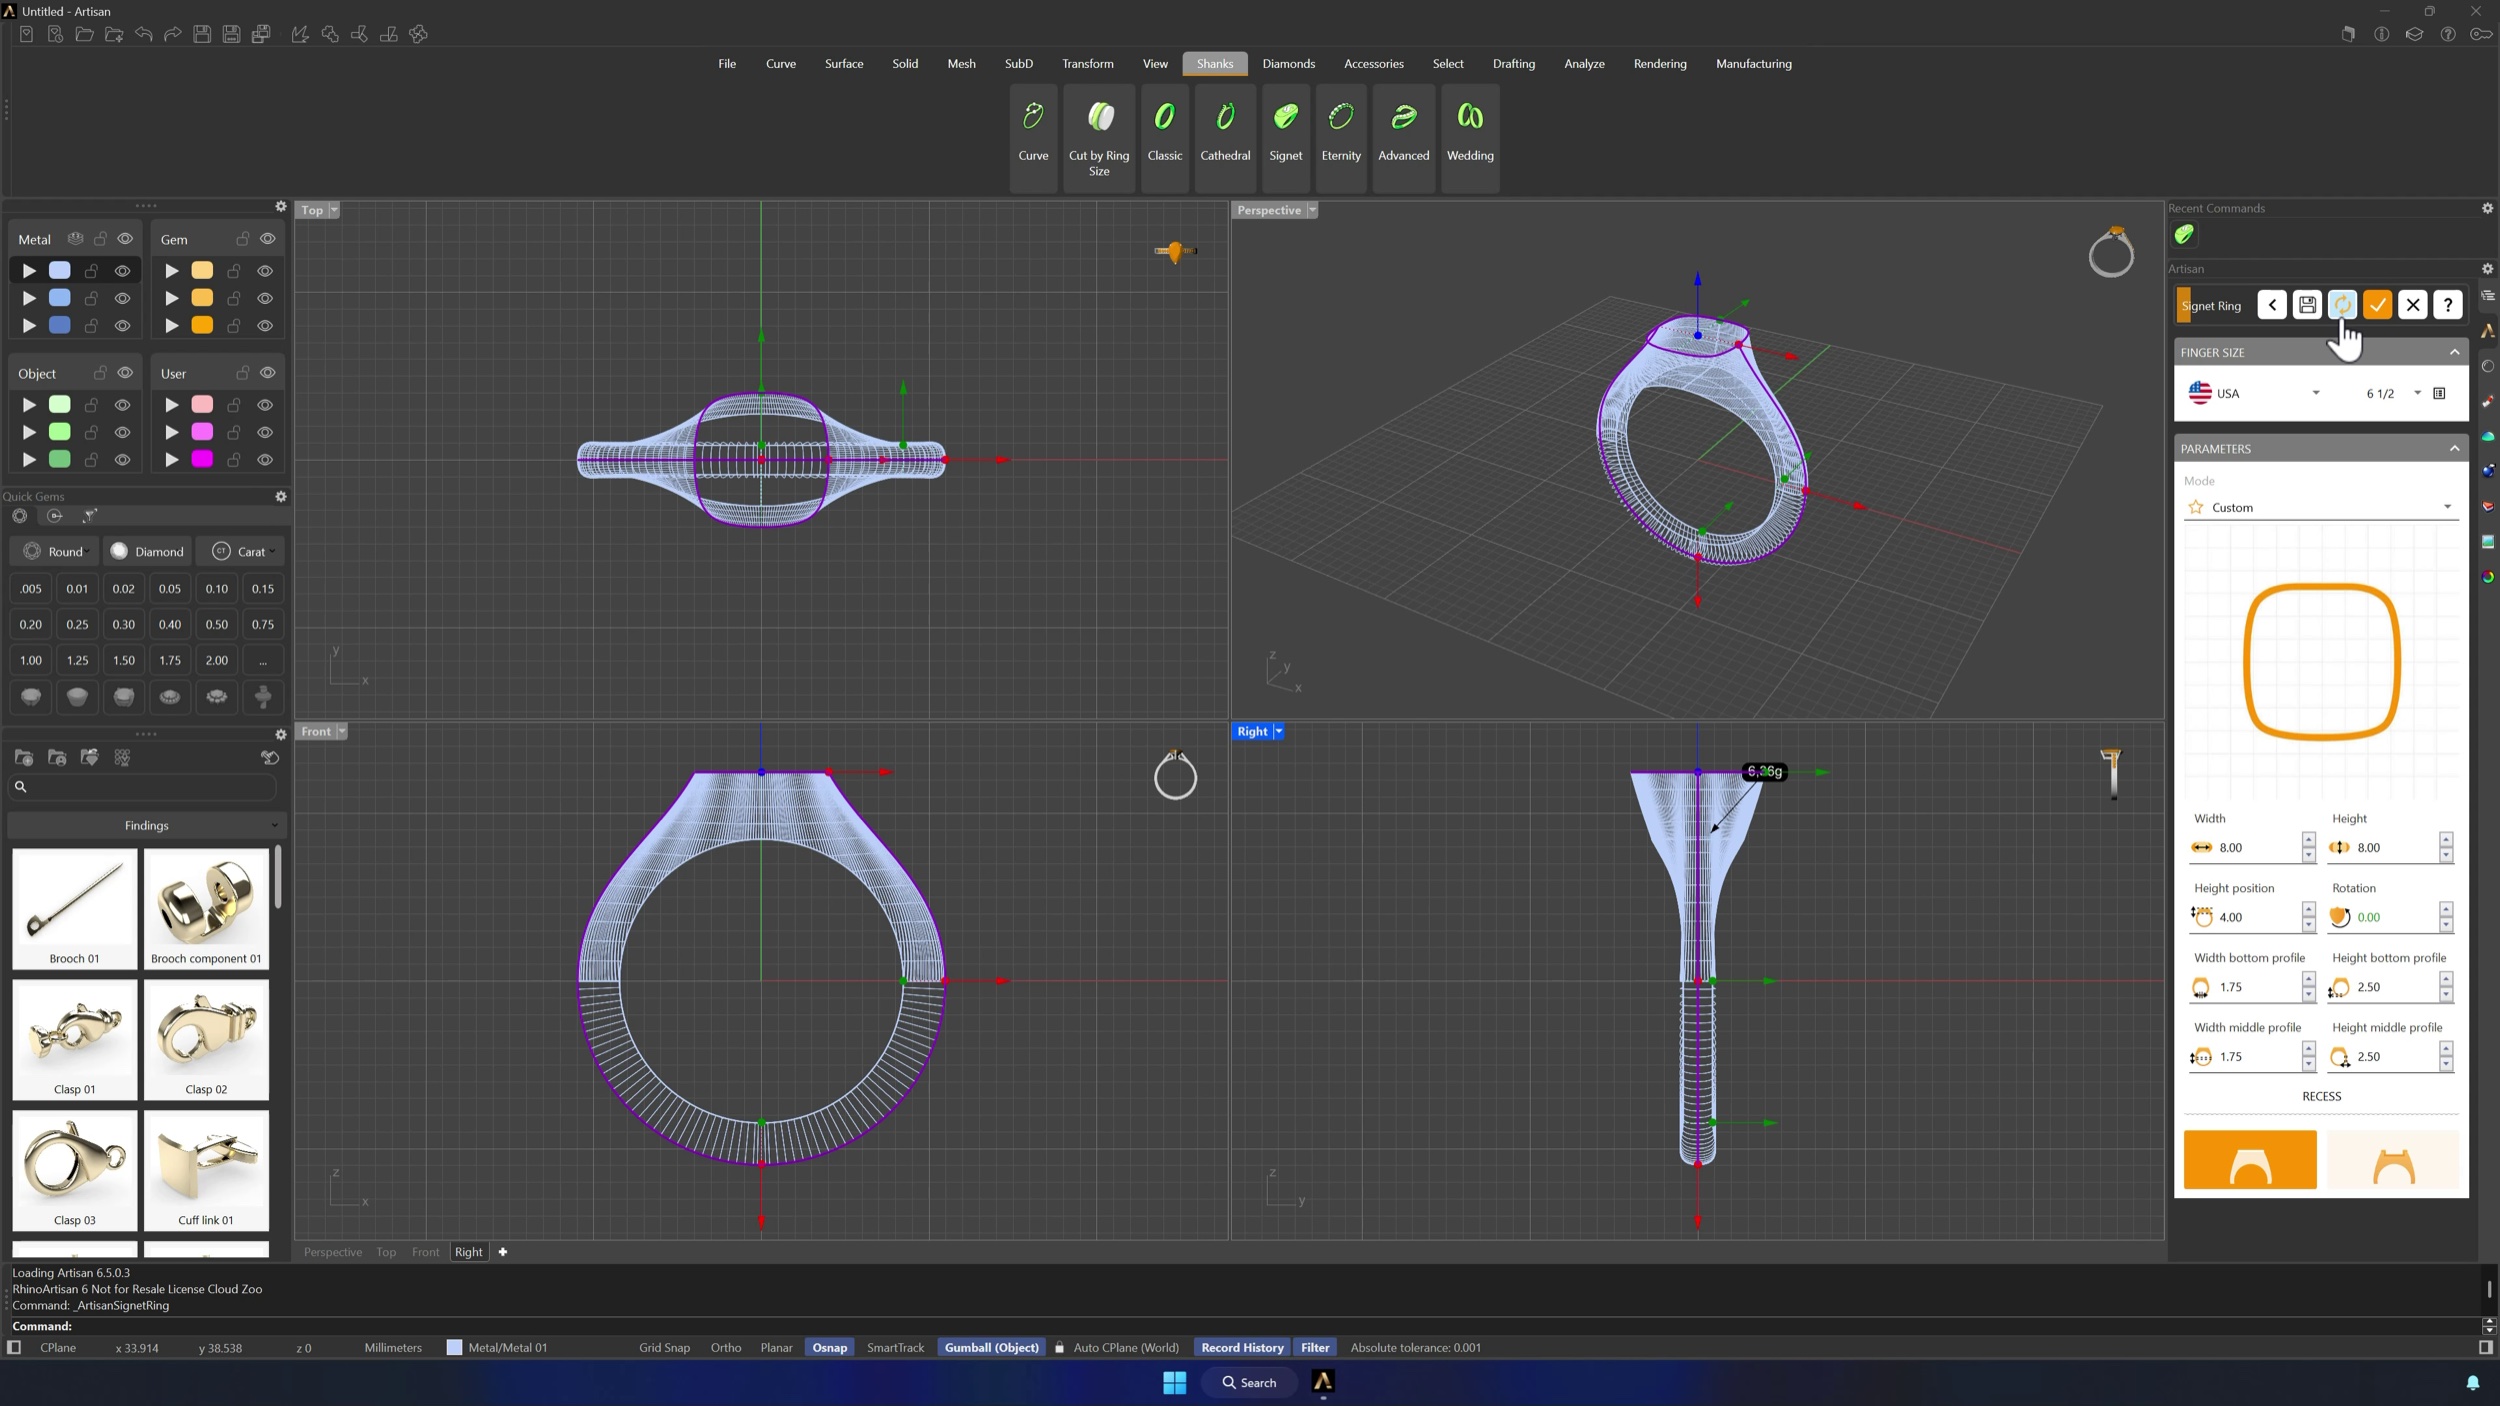Refresh the Signet Ring preview
Image resolution: width=2500 pixels, height=1406 pixels.
pos(2342,305)
